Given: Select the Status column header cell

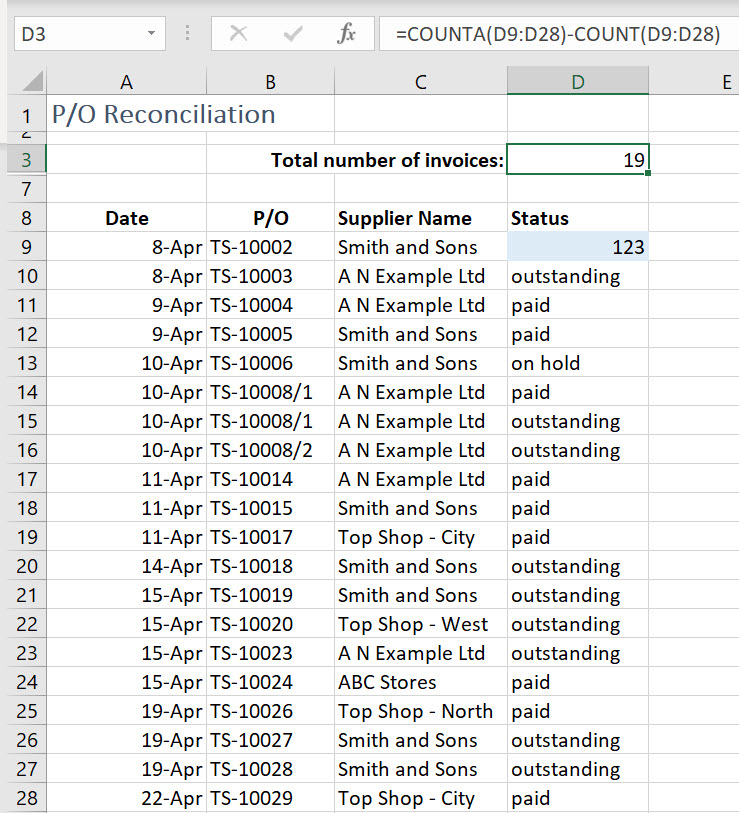Looking at the screenshot, I should [578, 218].
